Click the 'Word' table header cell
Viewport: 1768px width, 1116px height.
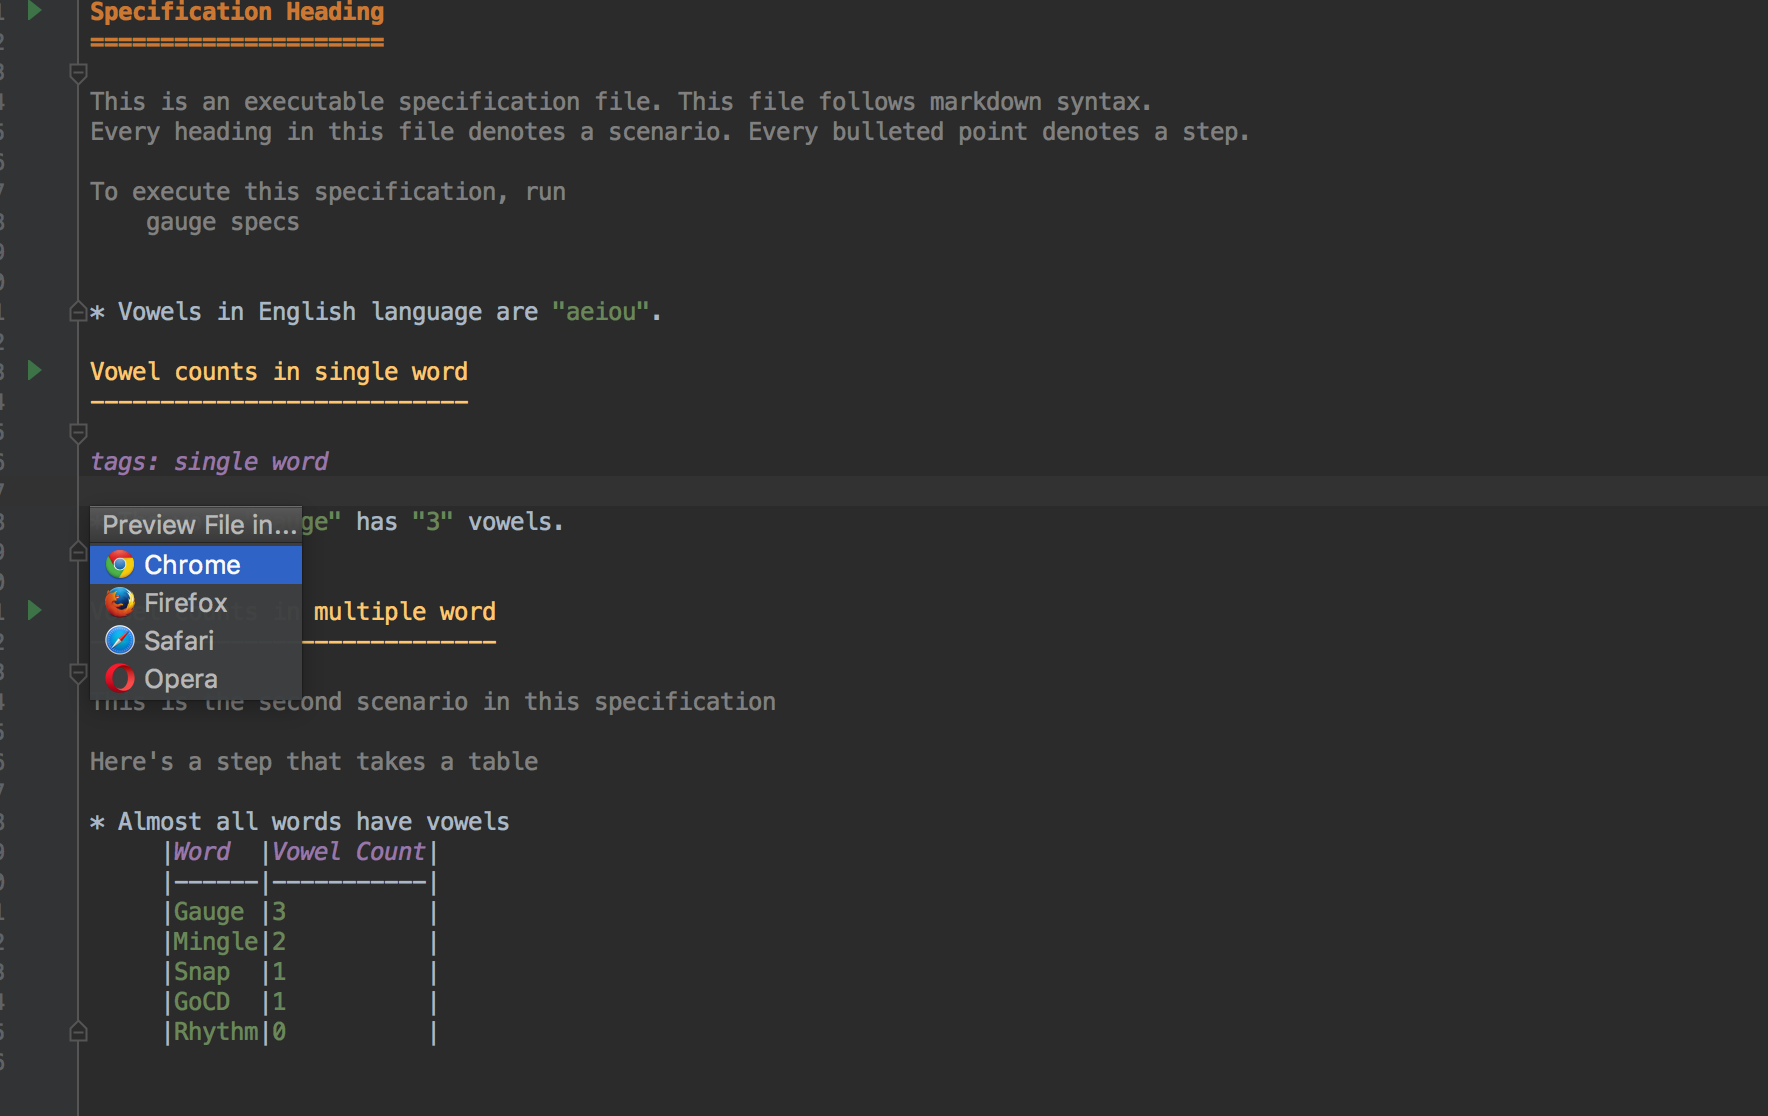point(202,852)
